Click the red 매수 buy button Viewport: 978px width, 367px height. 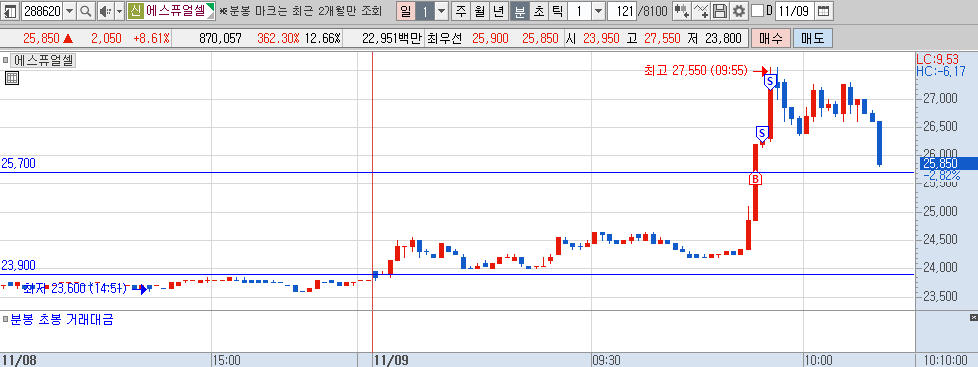click(x=771, y=38)
